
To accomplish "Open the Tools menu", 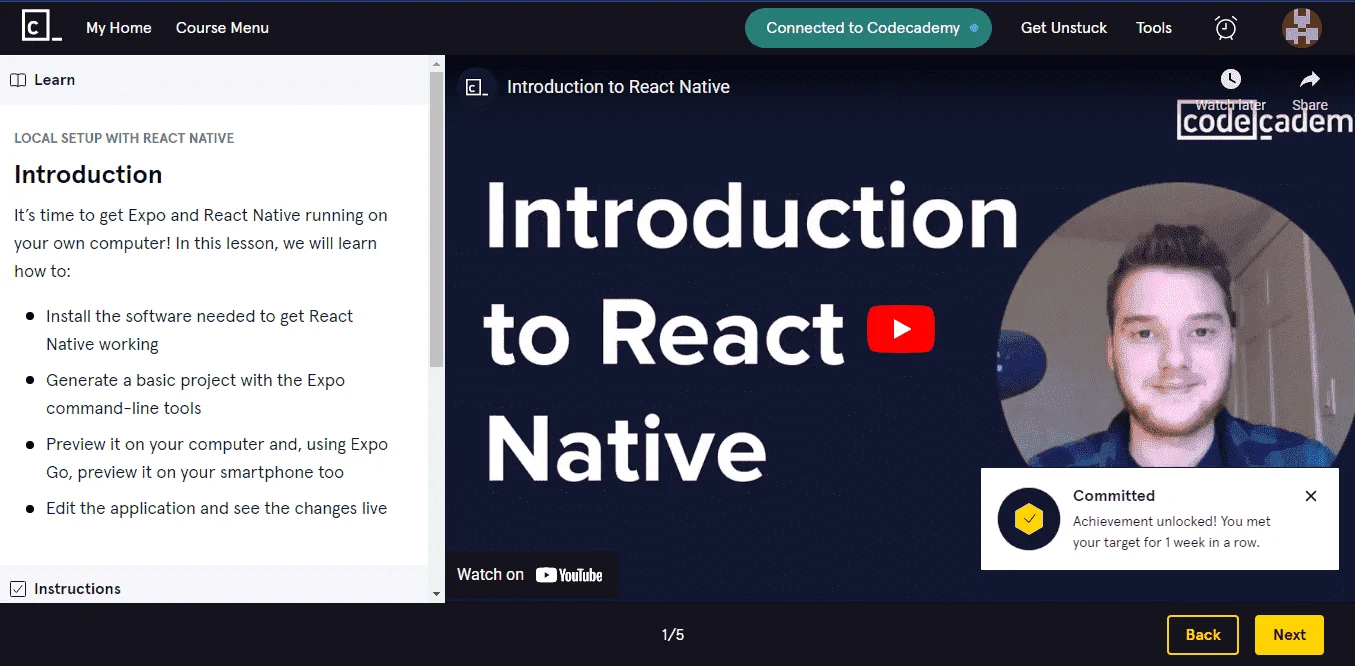I will point(1153,28).
